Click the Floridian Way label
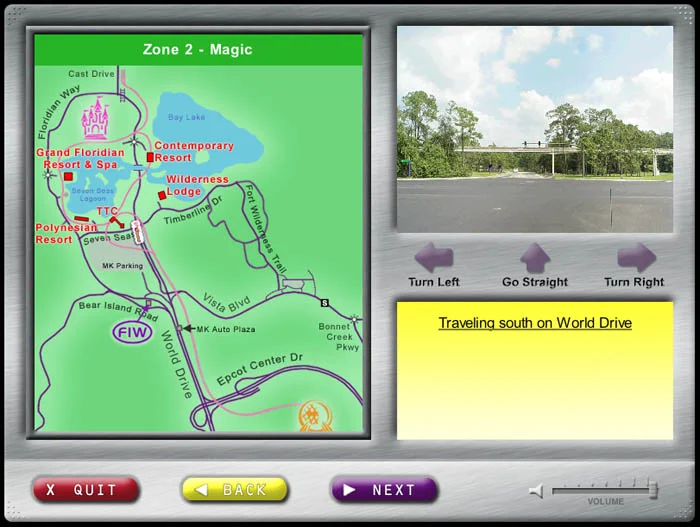 [58, 111]
